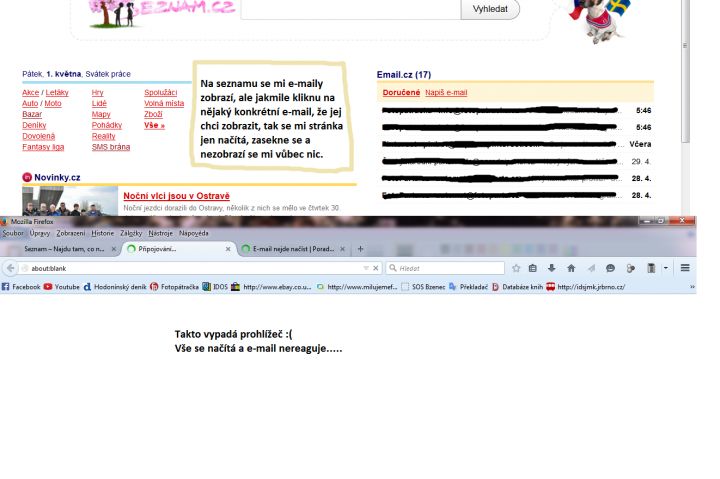Click the Novinky article photo thumbnail
Image resolution: width=720 pixels, height=479 pixels.
(70, 201)
